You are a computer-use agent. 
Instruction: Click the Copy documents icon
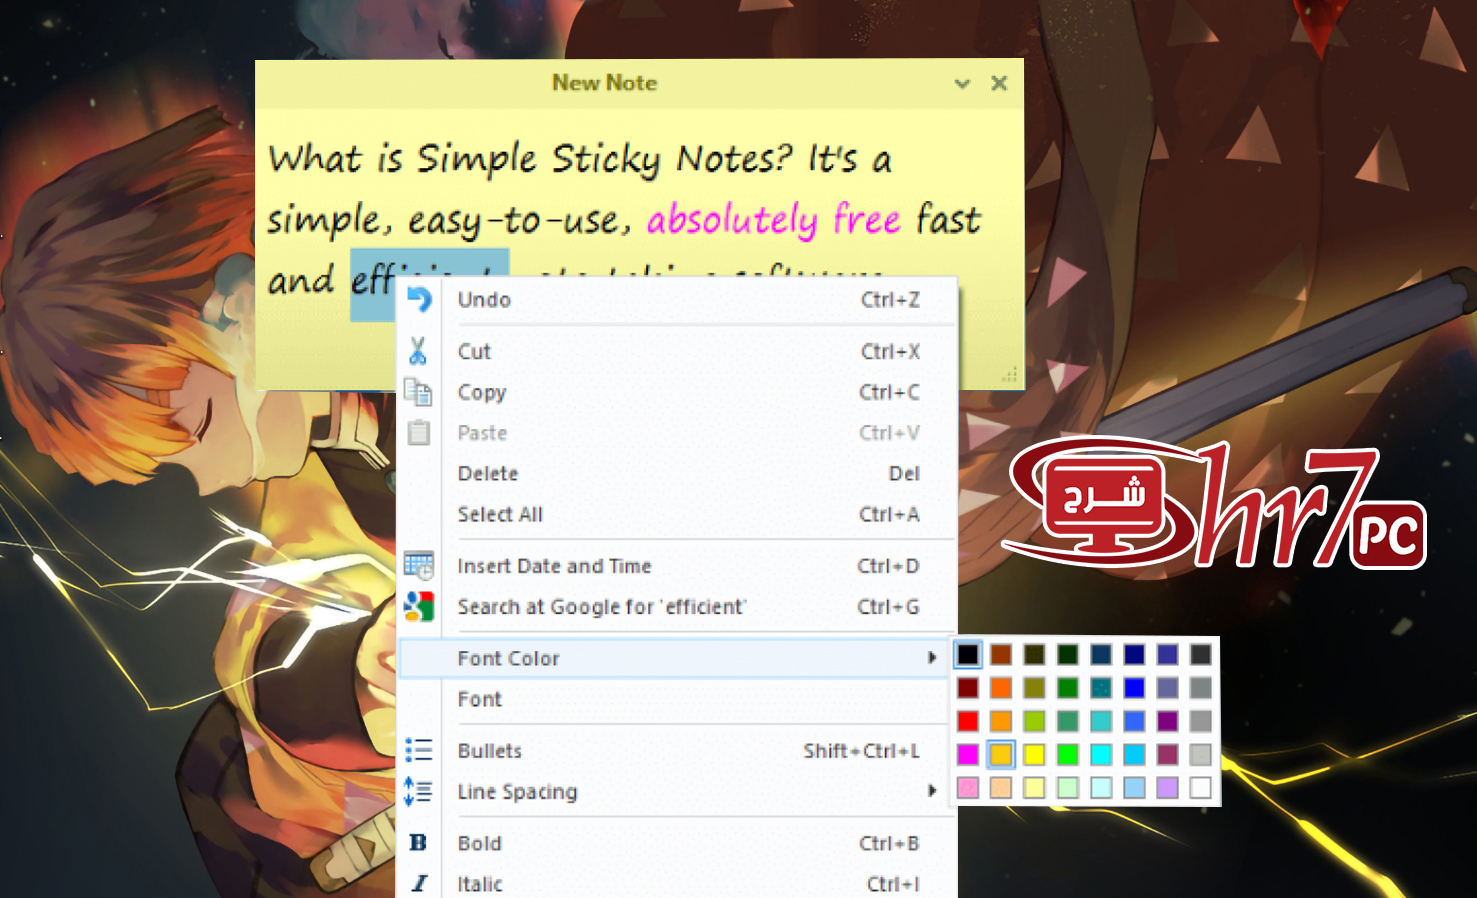click(x=418, y=392)
